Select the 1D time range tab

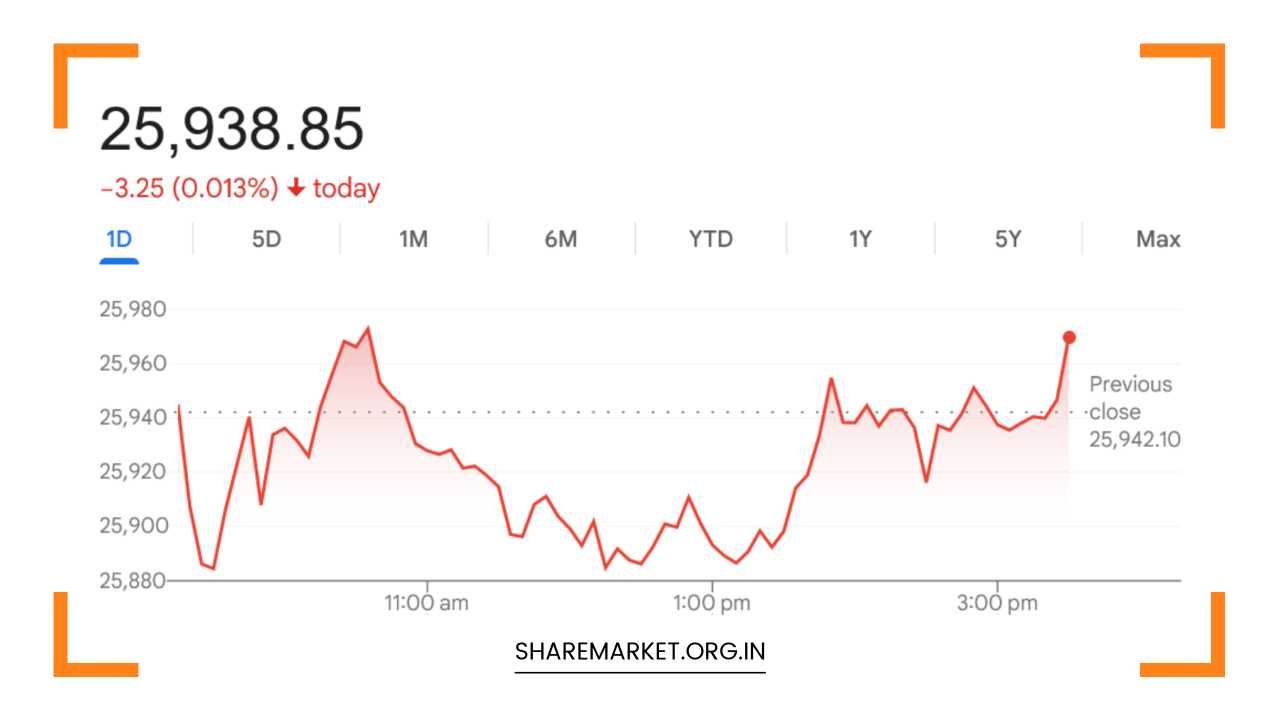[x=119, y=240]
